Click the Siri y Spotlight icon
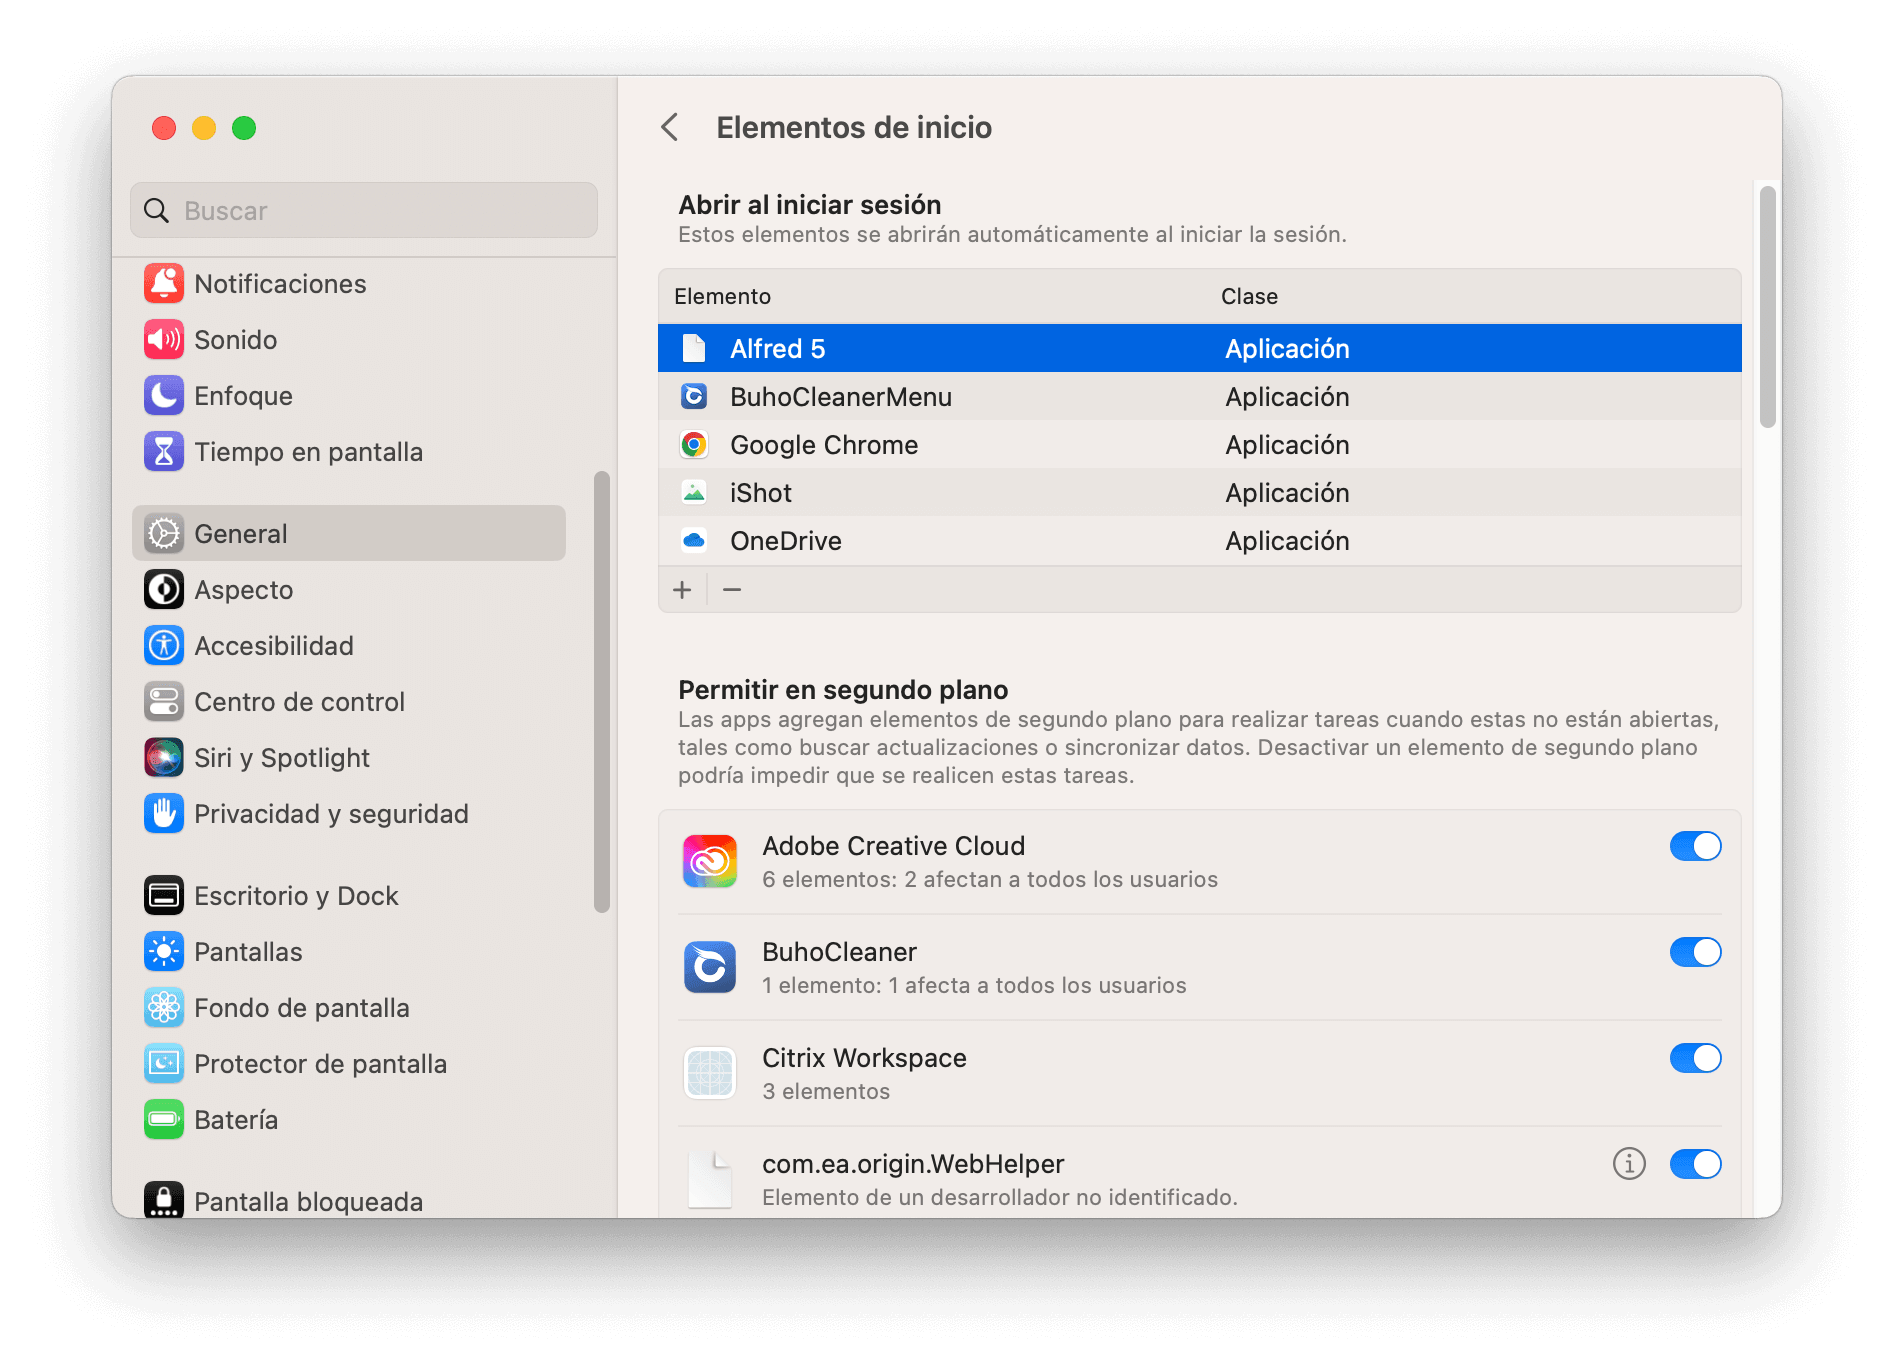1894x1366 pixels. coord(164,758)
